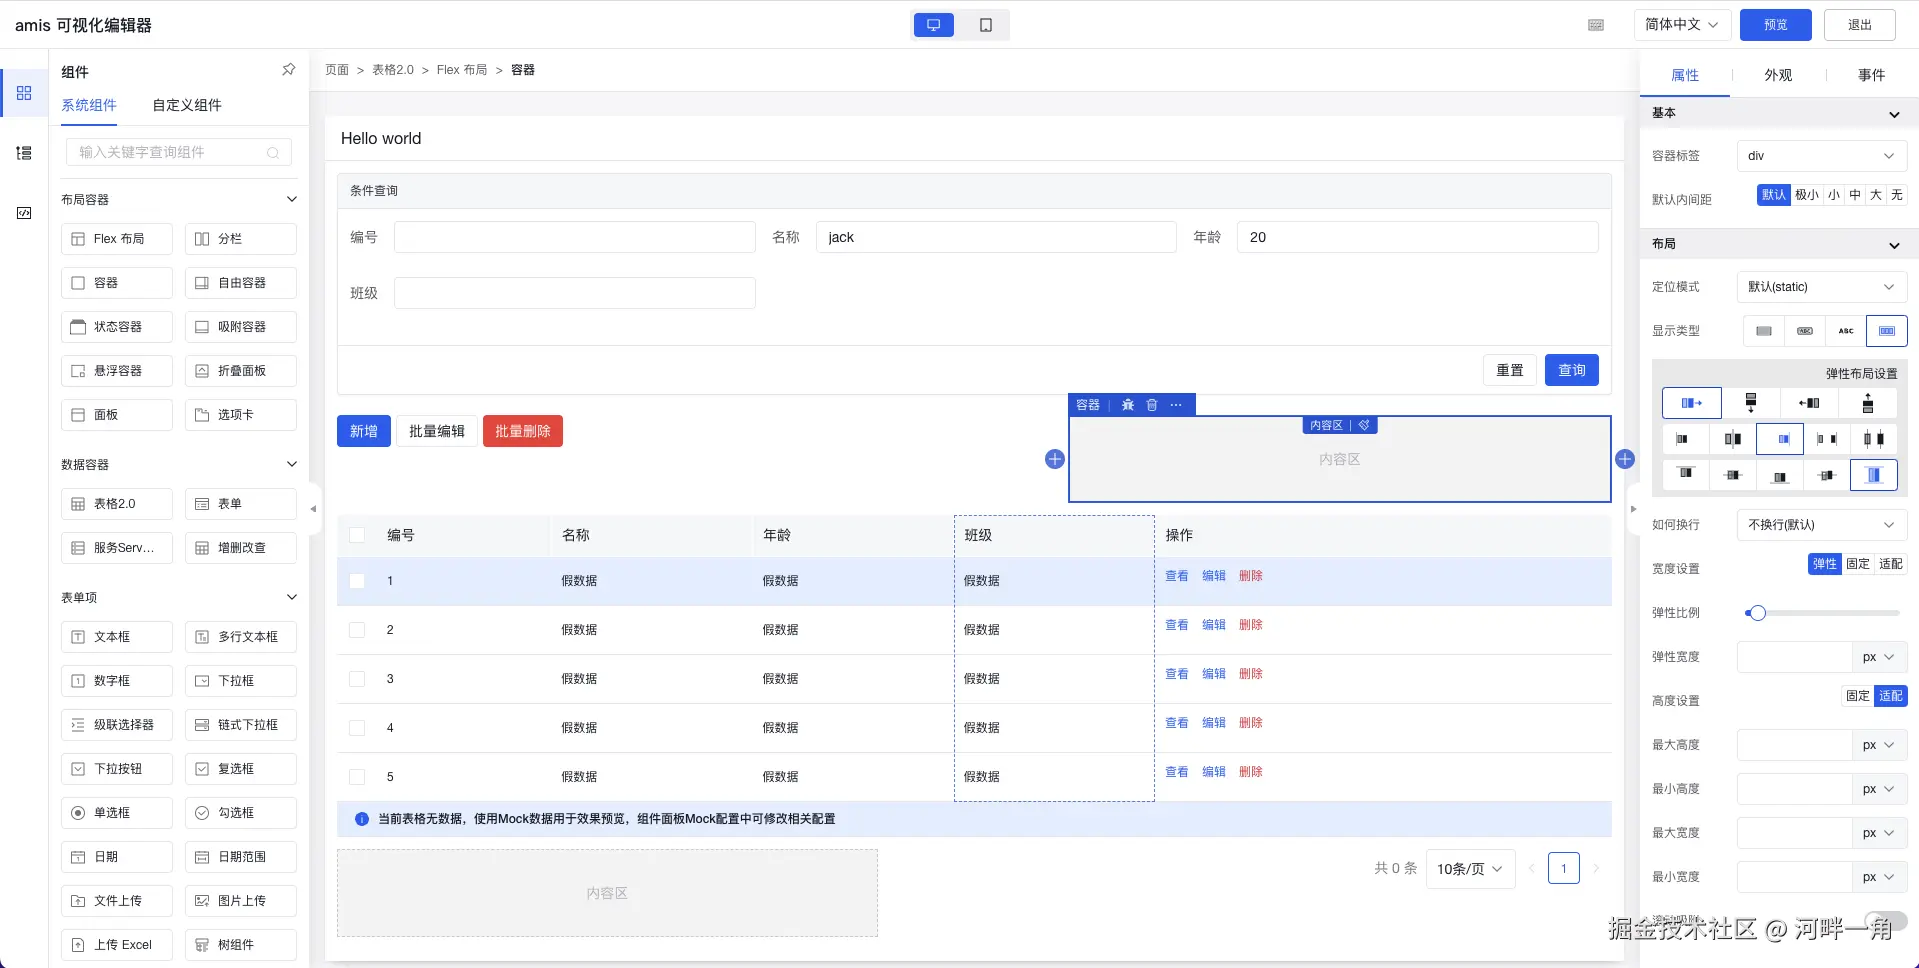Pin the 组件 panel with pushpin icon
The image size is (1919, 968).
[289, 70]
